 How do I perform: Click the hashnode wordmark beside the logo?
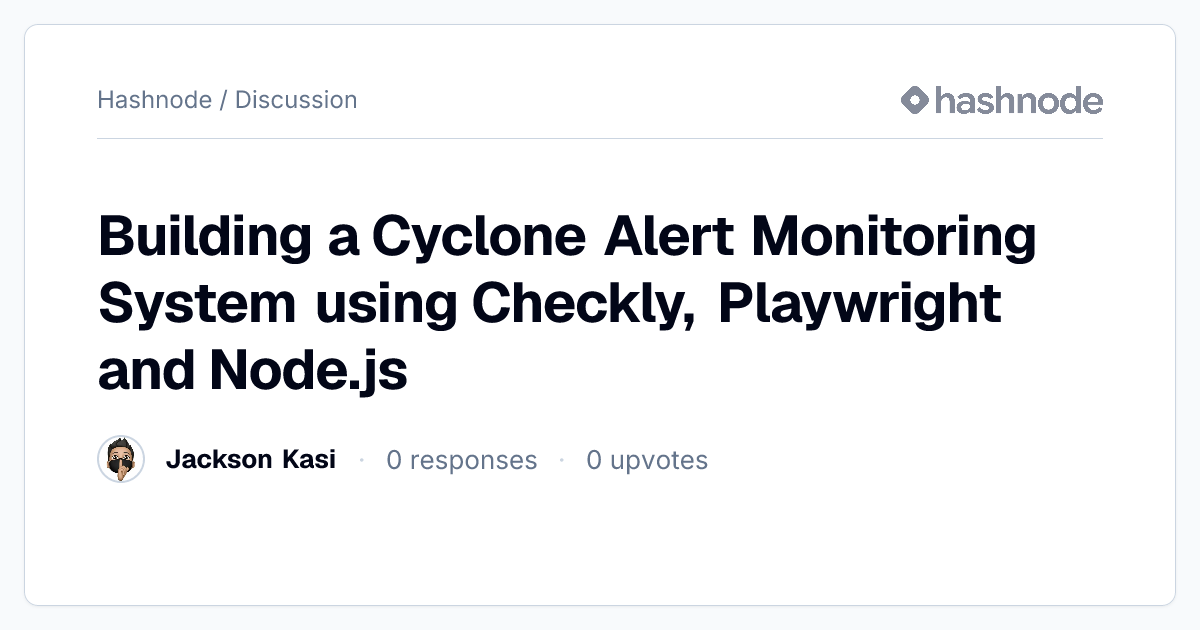click(1019, 100)
